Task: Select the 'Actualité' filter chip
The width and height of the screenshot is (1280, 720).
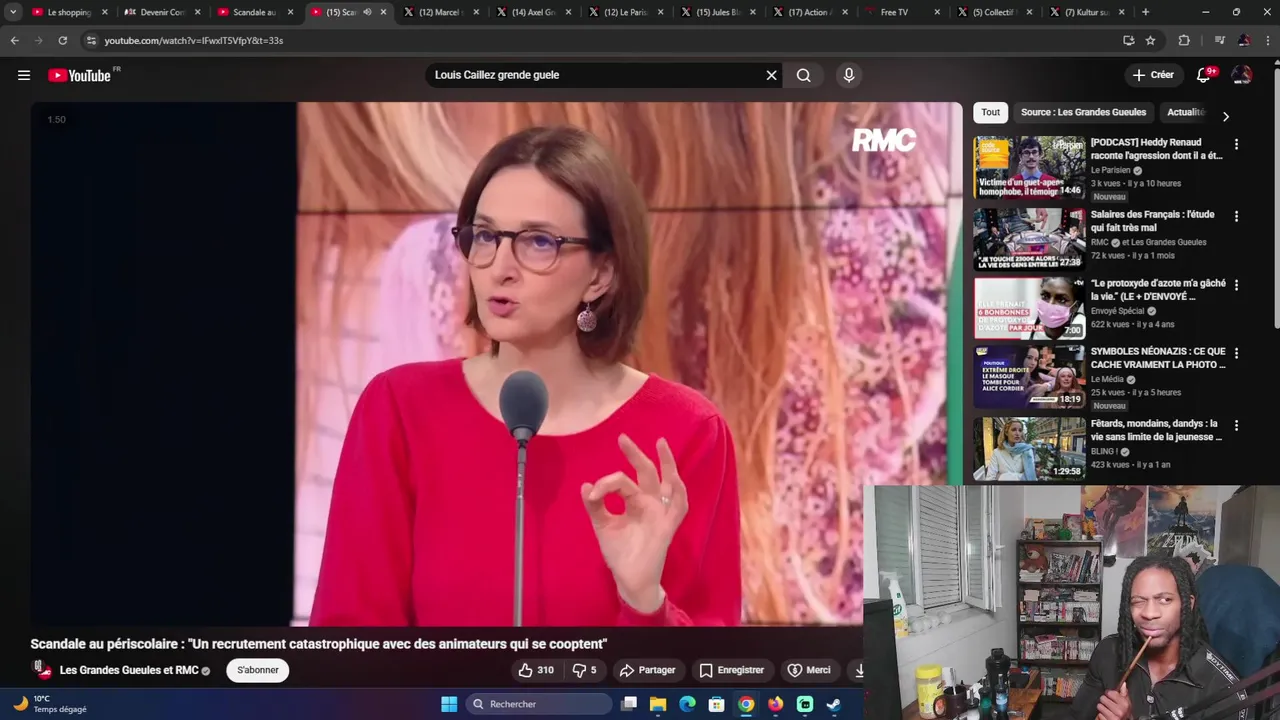Action: click(1186, 112)
